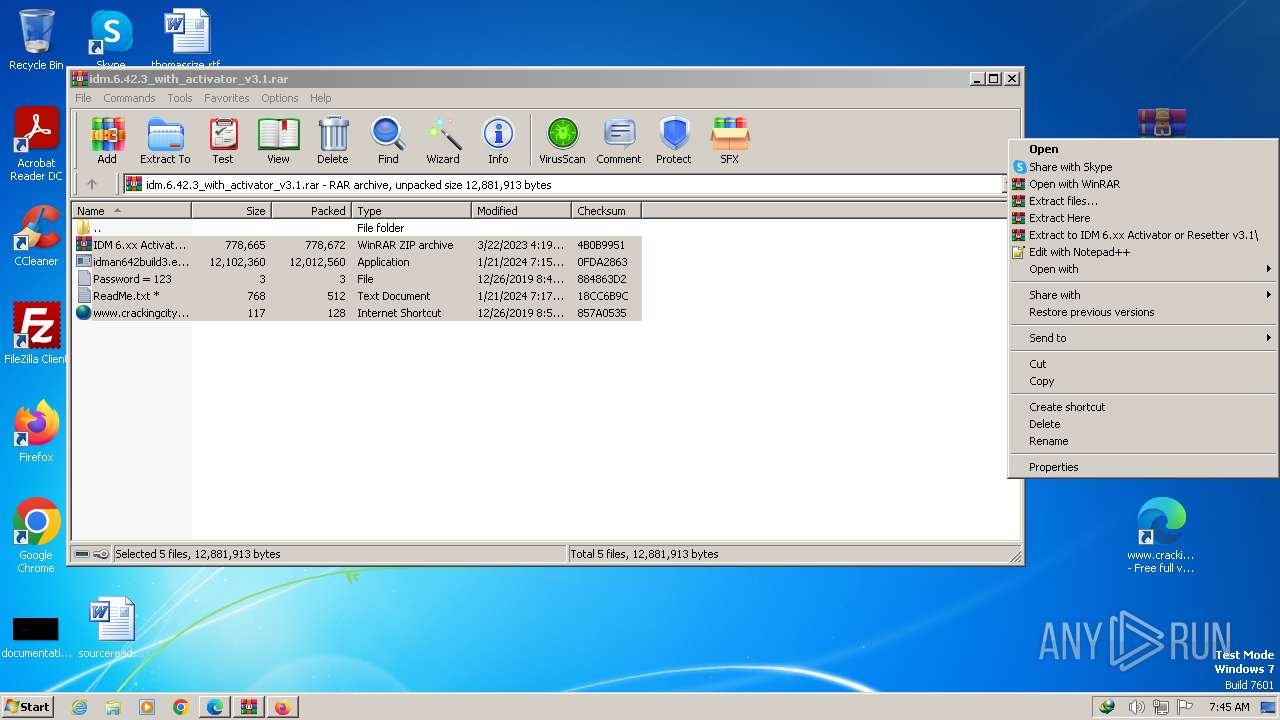Open the Find magnifier tool
This screenshot has height=720, width=1280.
[388, 140]
